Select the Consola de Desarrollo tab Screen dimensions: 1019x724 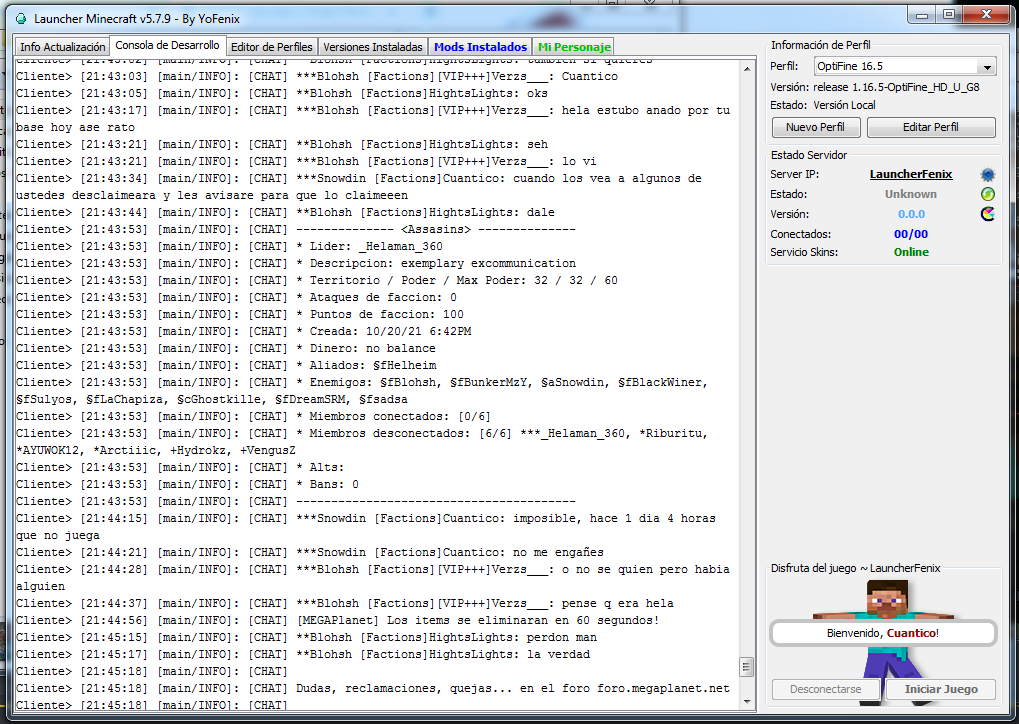click(167, 46)
